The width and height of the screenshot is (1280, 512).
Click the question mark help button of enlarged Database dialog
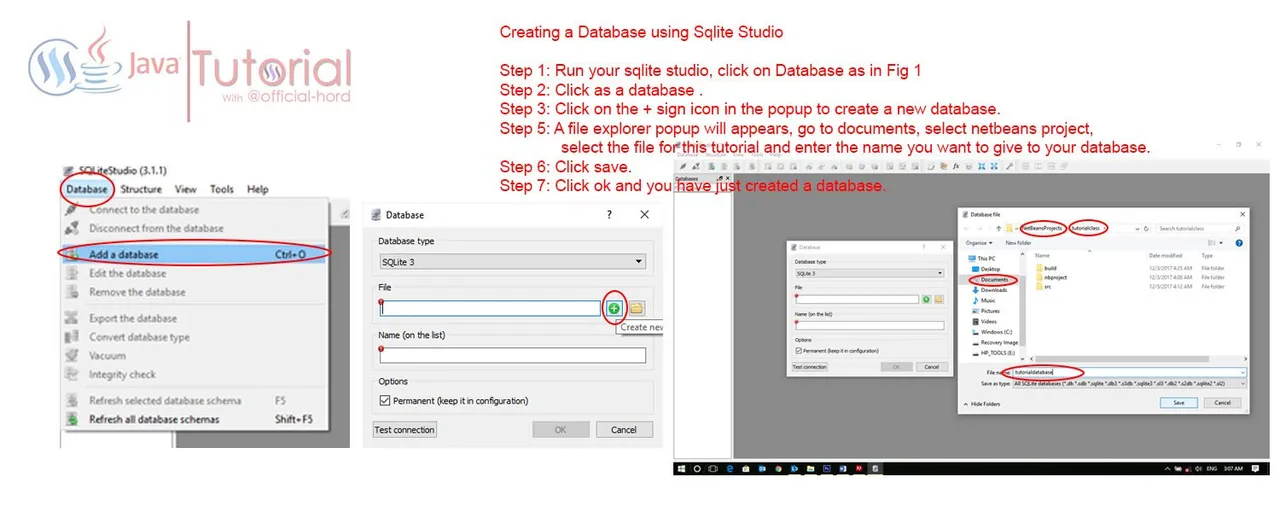pyautogui.click(x=610, y=215)
